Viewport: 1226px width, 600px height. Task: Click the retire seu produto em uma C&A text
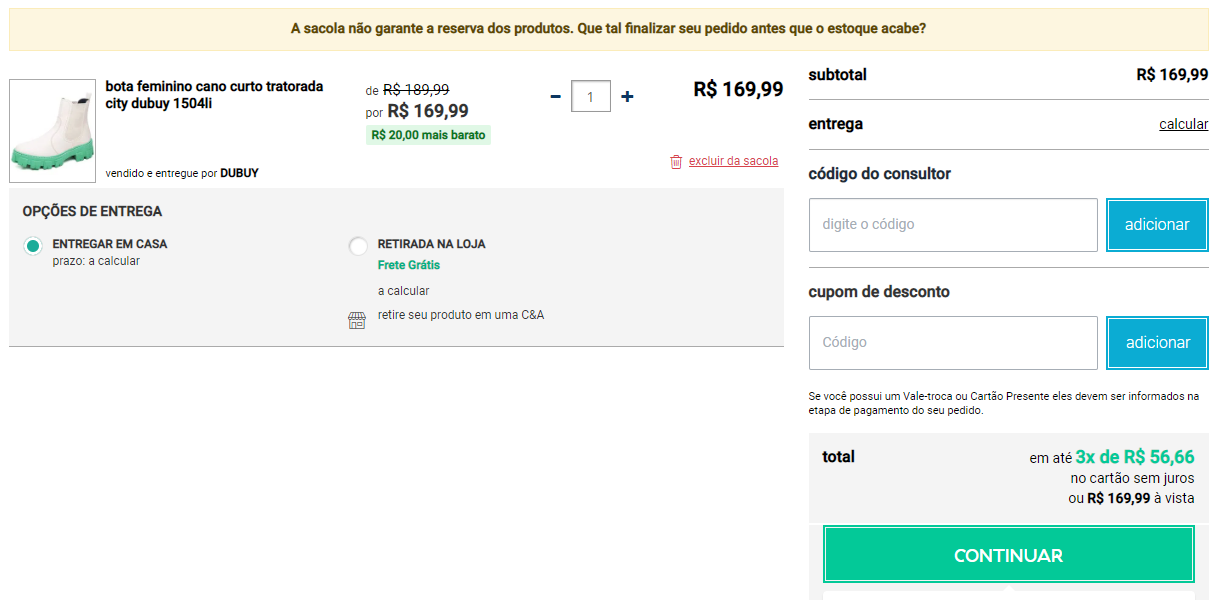pos(461,315)
